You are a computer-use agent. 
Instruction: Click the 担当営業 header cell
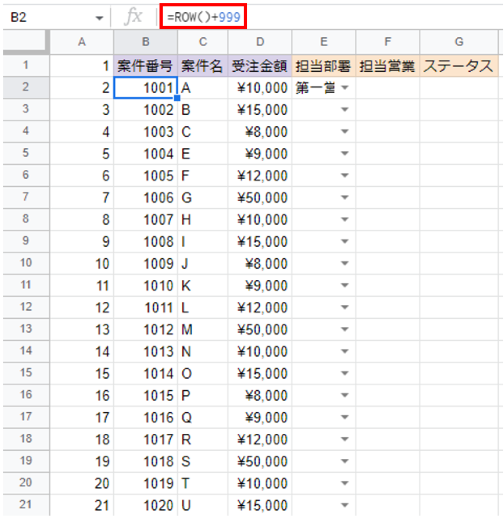click(x=388, y=66)
